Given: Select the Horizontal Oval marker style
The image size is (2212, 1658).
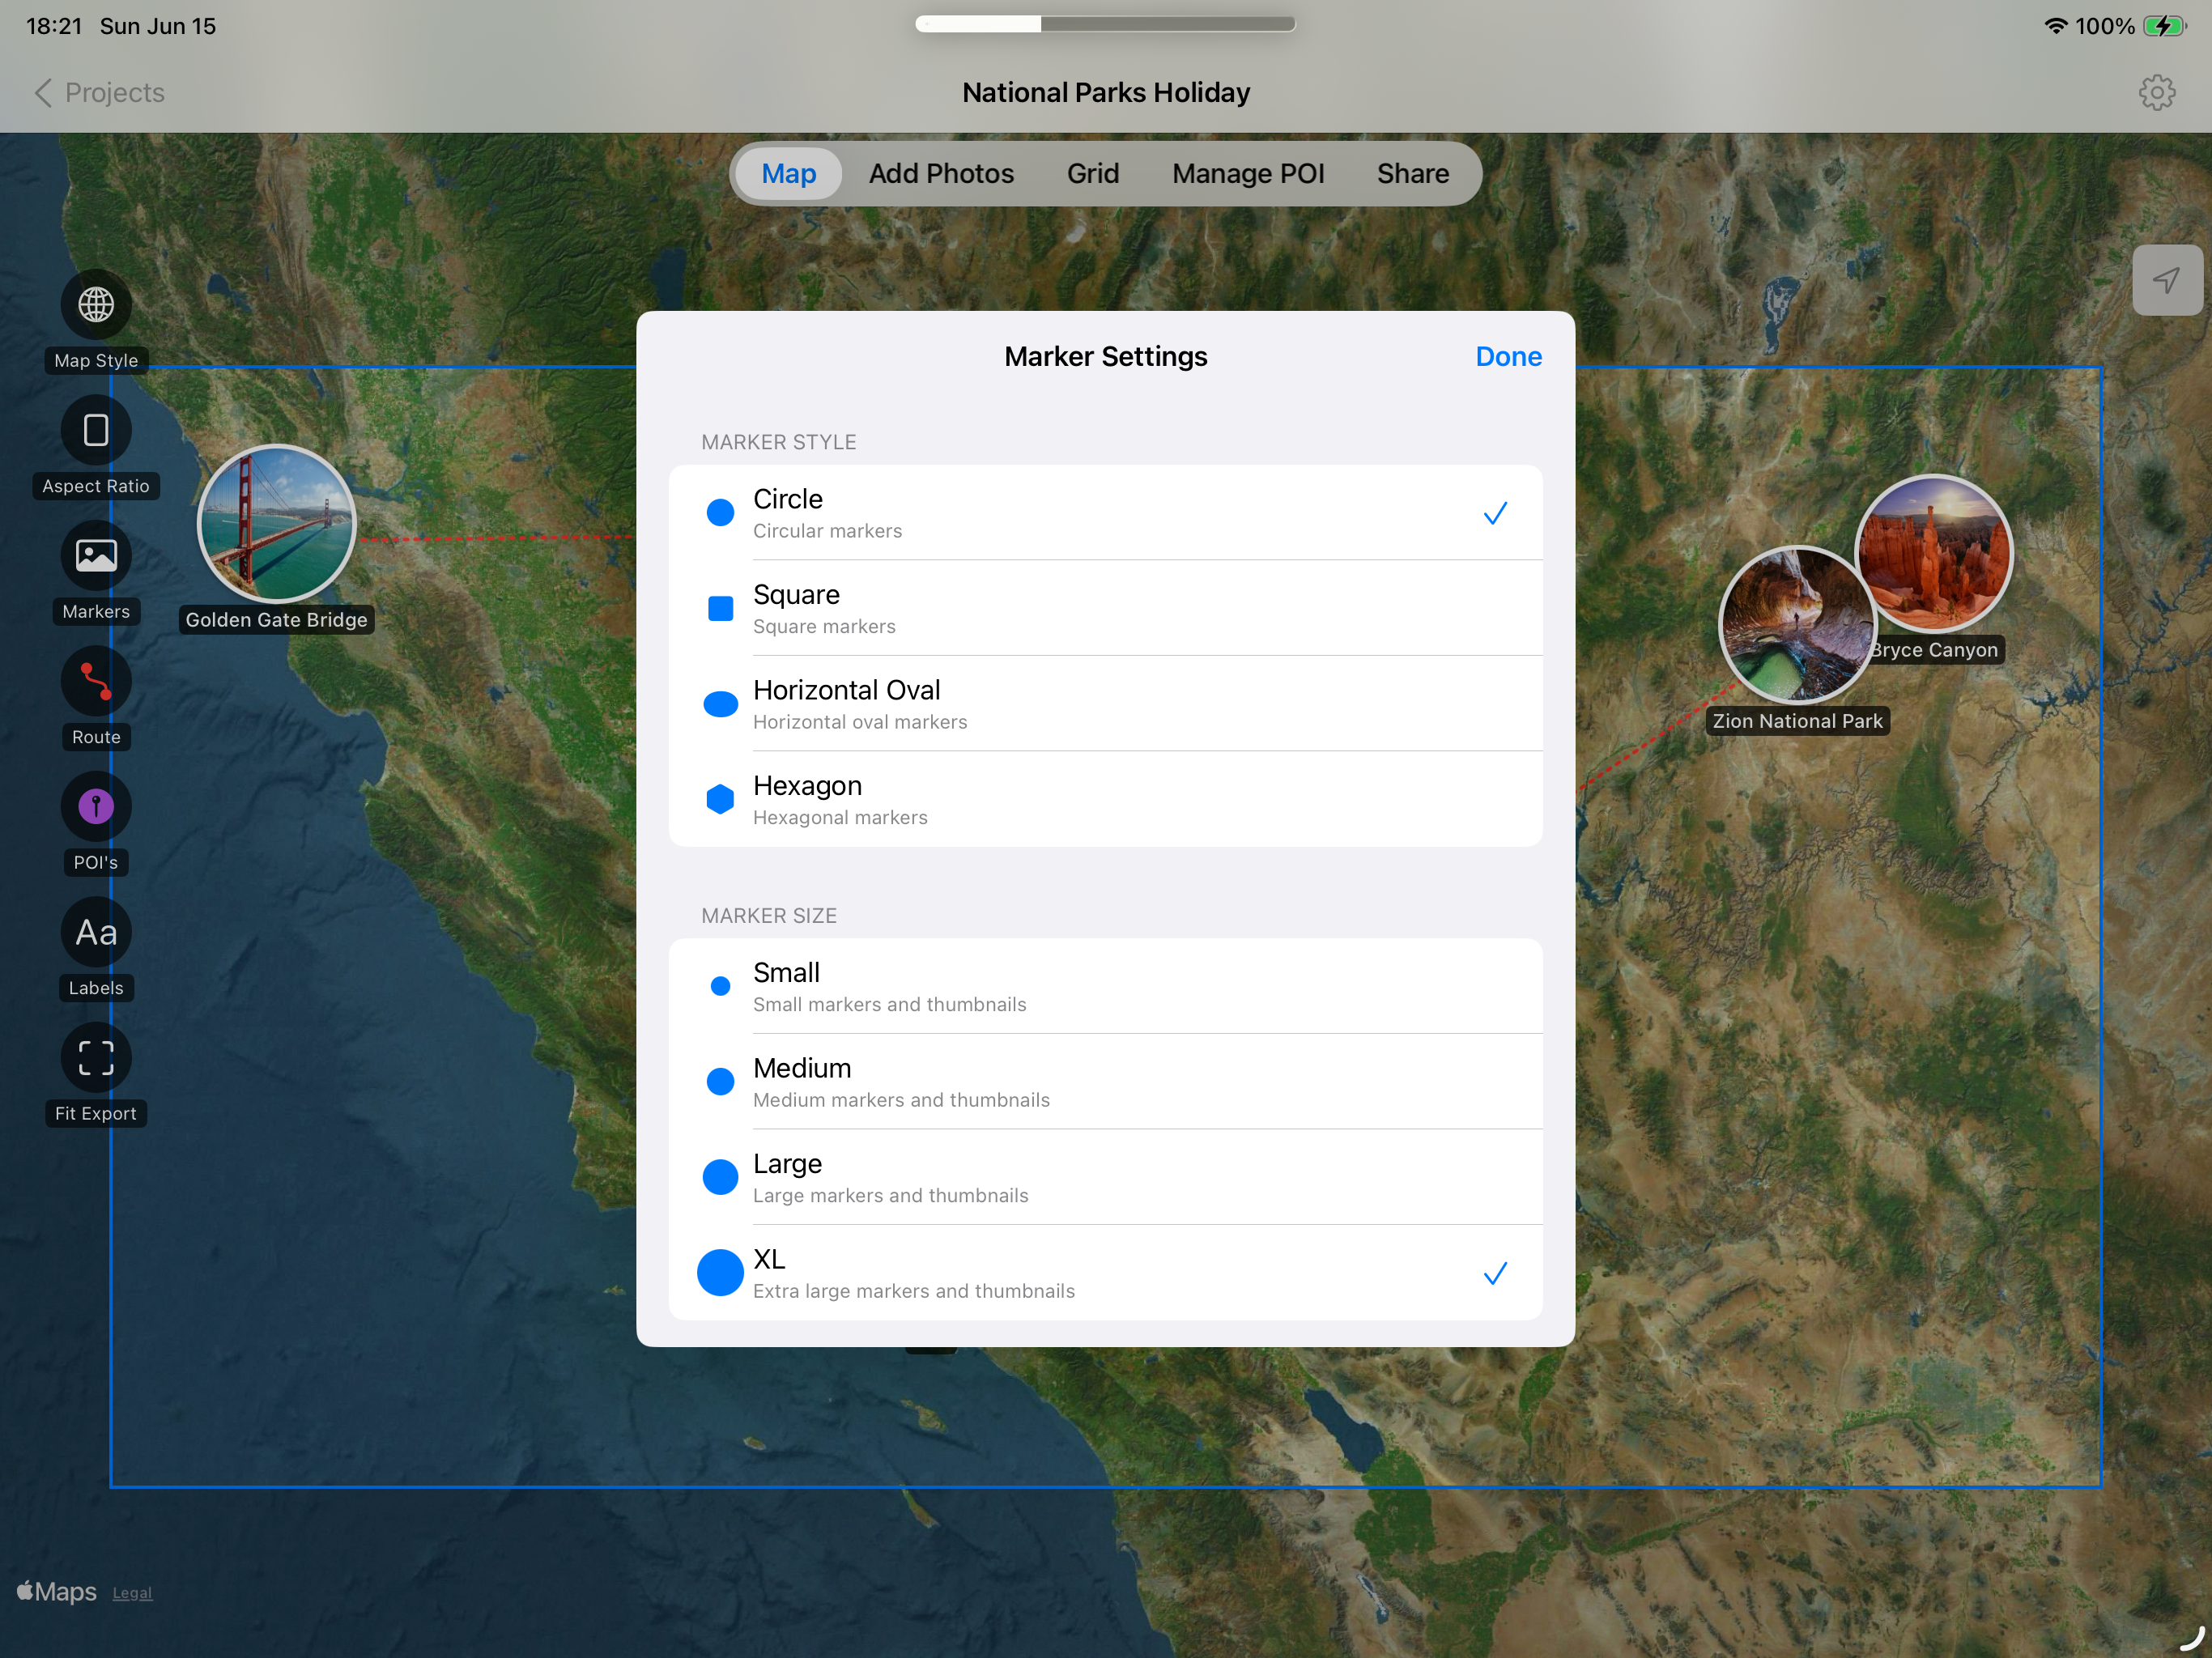Looking at the screenshot, I should point(1105,704).
